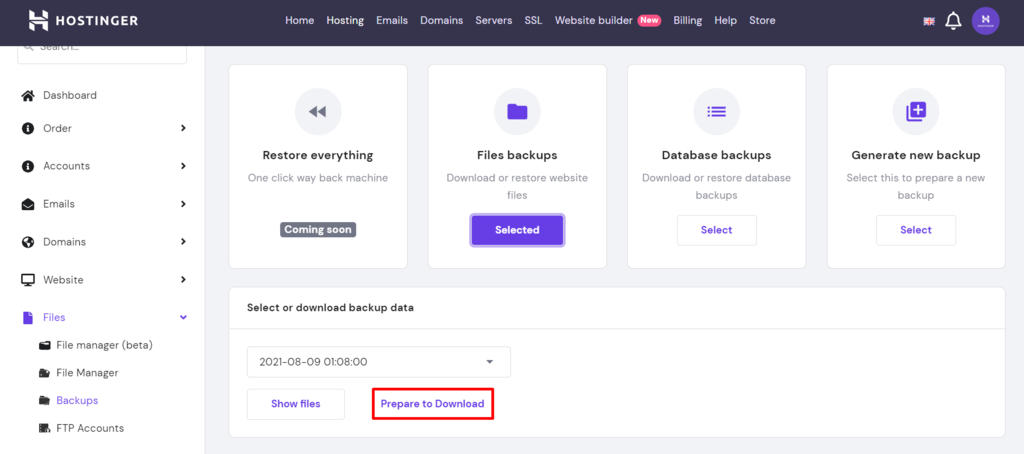Select Database backups option

tap(716, 230)
